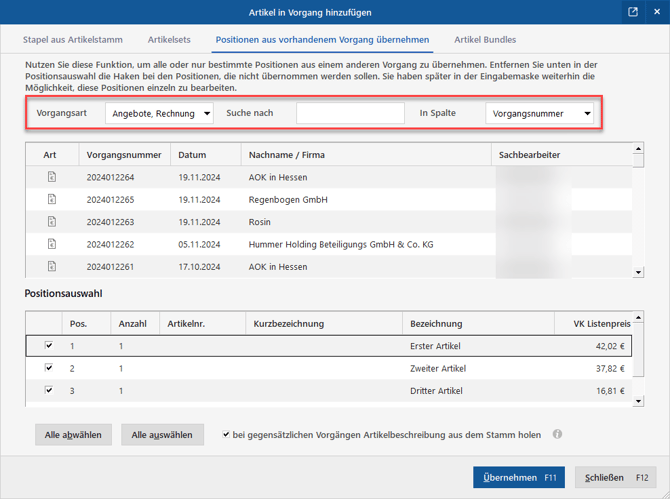Open the Vorgangsart dropdown
This screenshot has height=499, width=670.
(159, 113)
